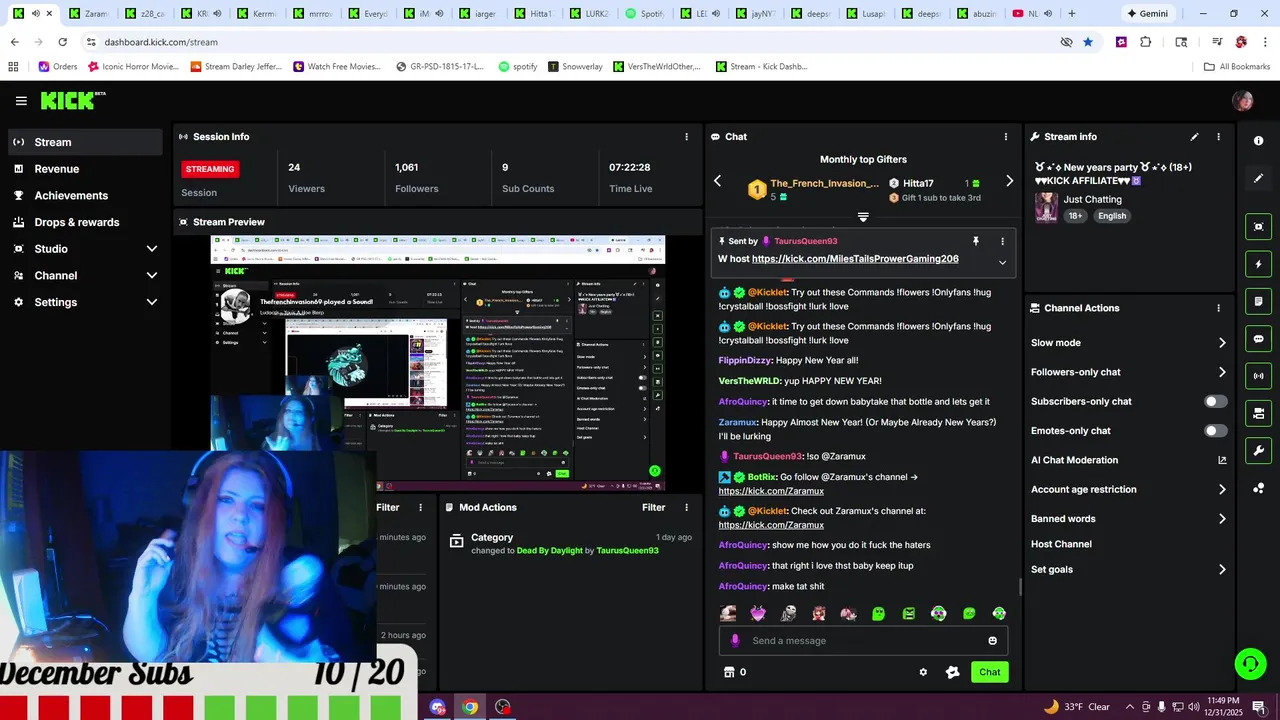
Task: Reload the page with refresh button
Action: pos(62,42)
